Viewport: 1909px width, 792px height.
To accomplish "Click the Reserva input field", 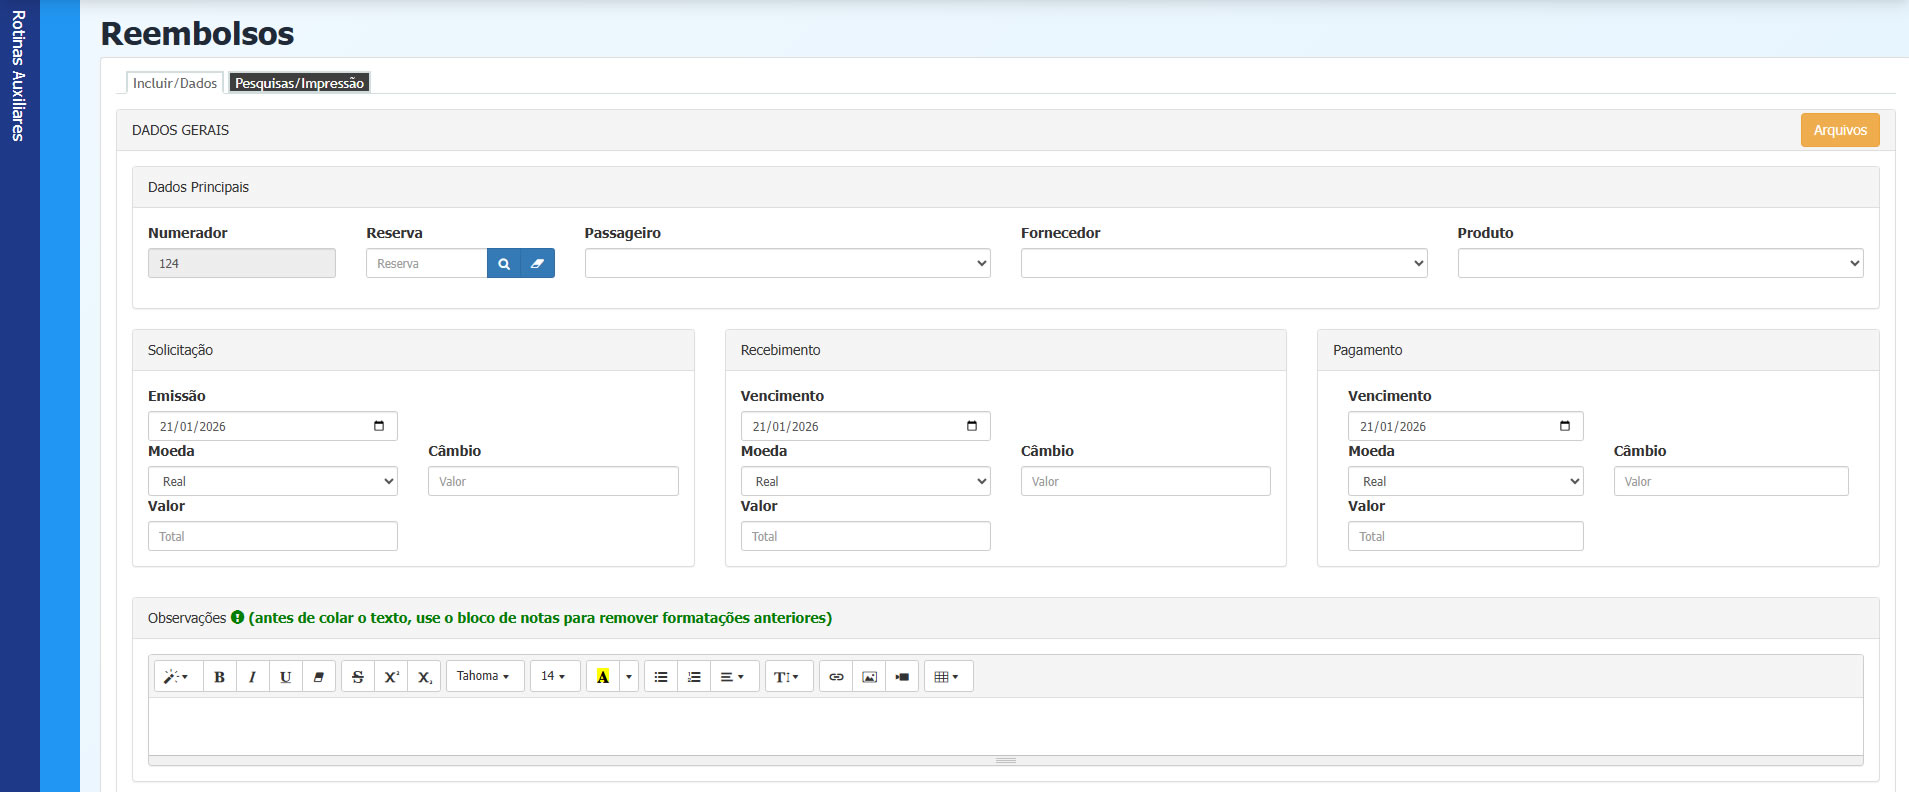I will click(427, 264).
